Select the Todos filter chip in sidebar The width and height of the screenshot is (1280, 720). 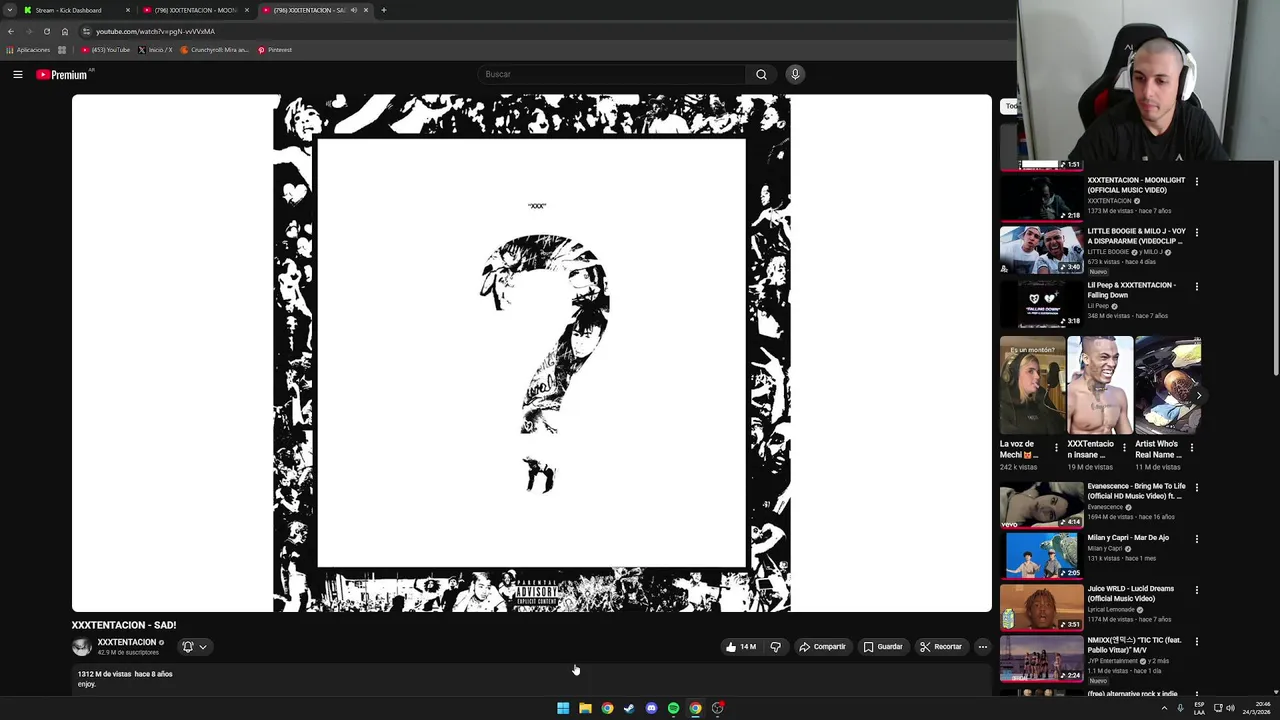coord(1011,106)
